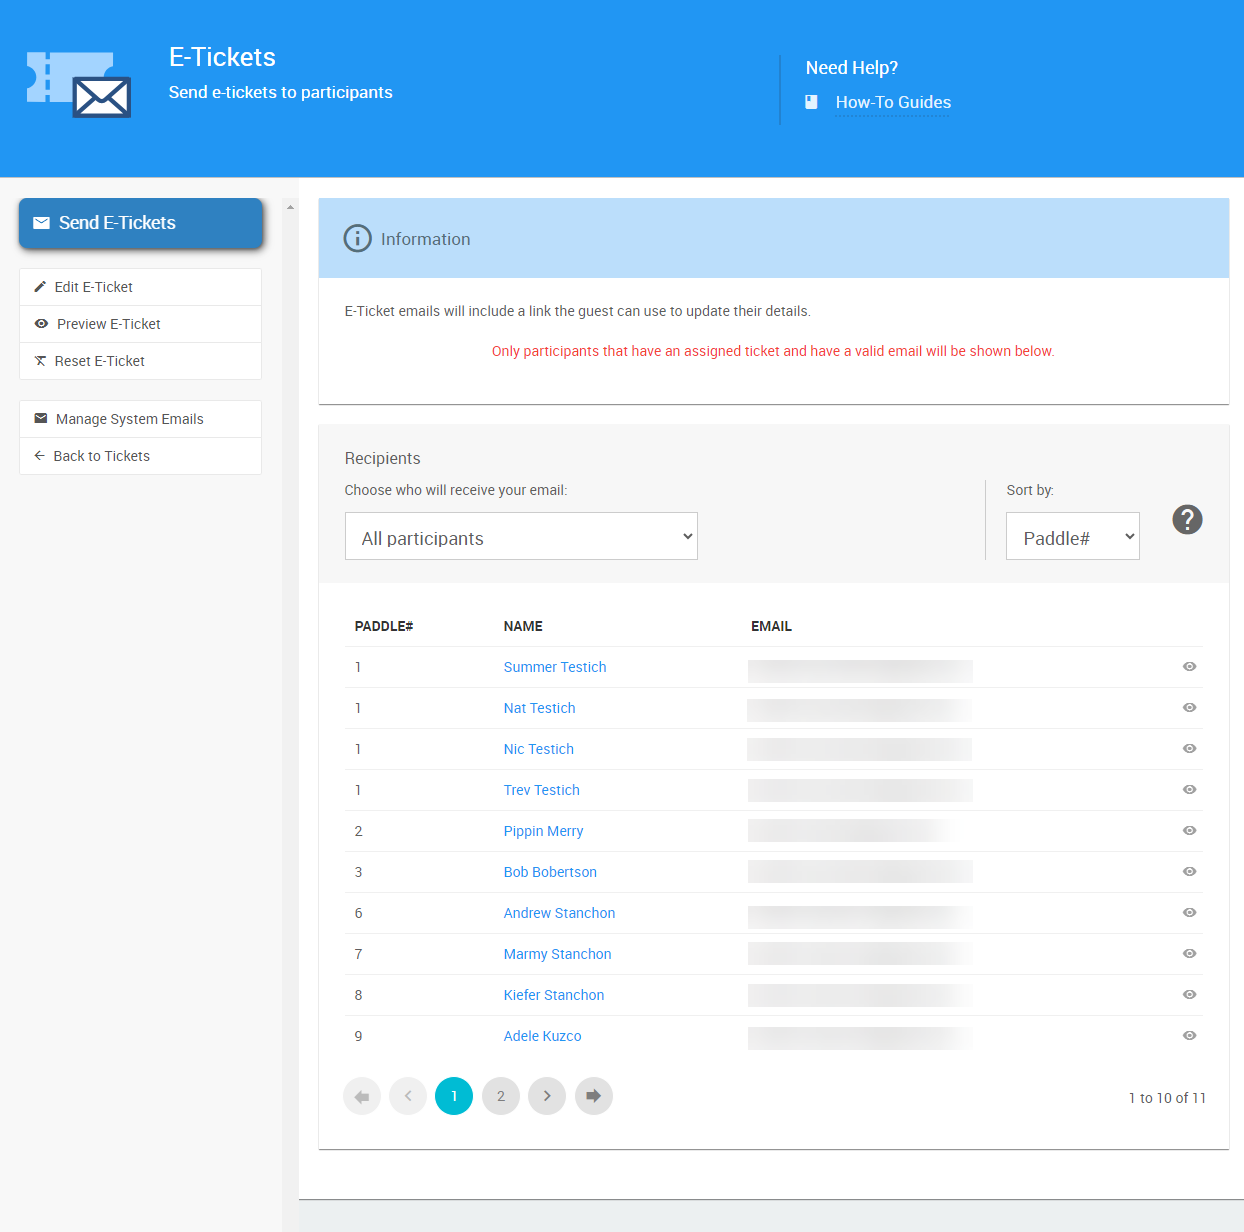Open Bob Bobertson's participant link

(550, 872)
